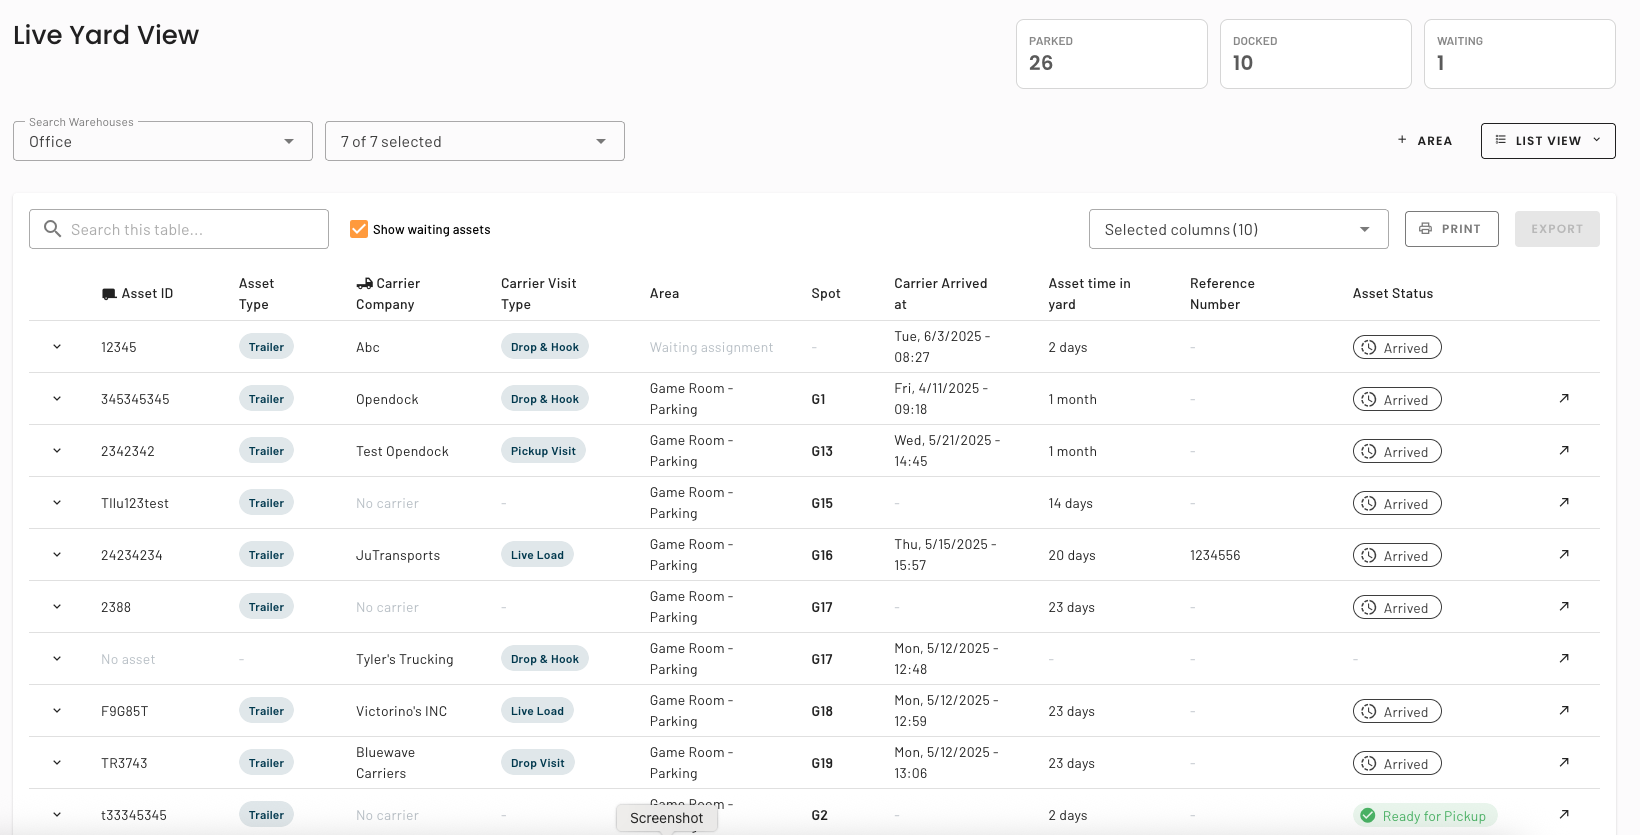Viewport: 1640px width, 835px height.
Task: Click the Arrived status badge for 345345345
Action: [1397, 399]
